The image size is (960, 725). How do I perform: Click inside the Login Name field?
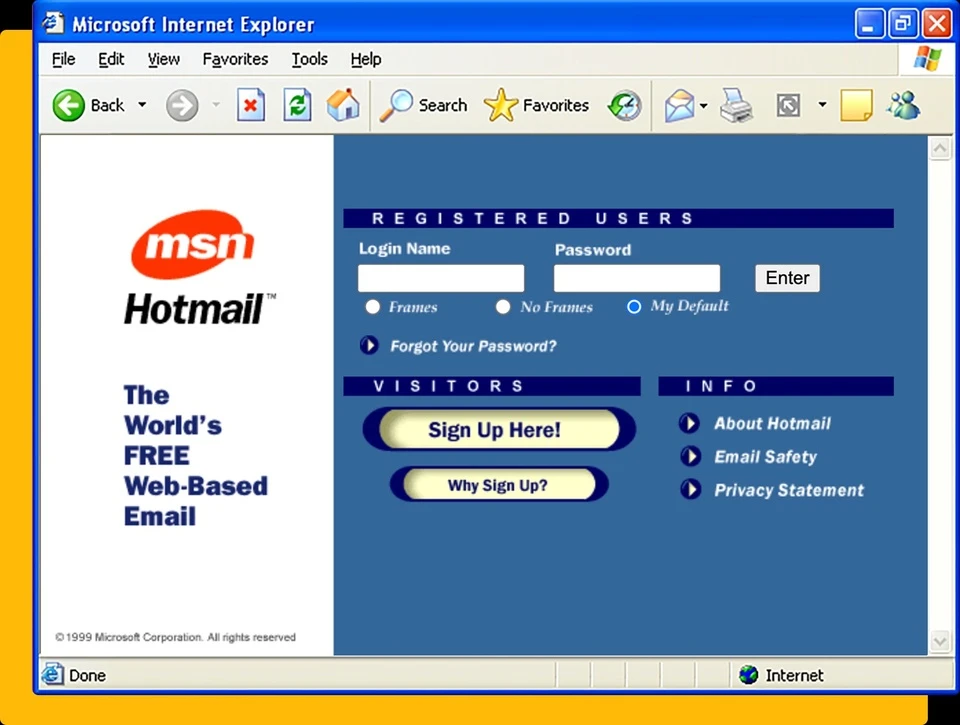point(440,277)
